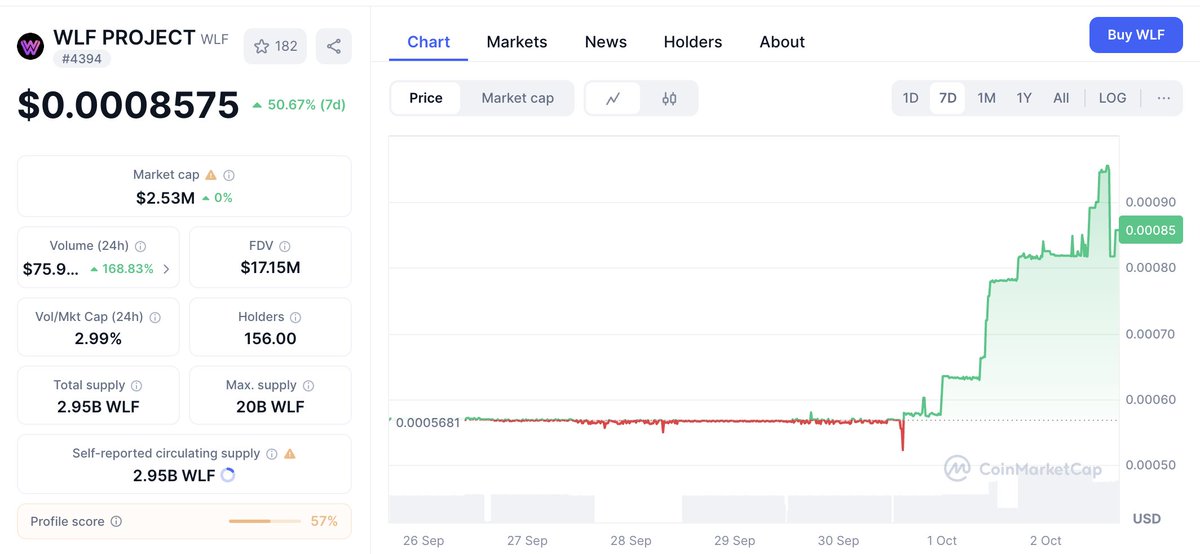Expand Volume (24h) details chevron

[166, 268]
